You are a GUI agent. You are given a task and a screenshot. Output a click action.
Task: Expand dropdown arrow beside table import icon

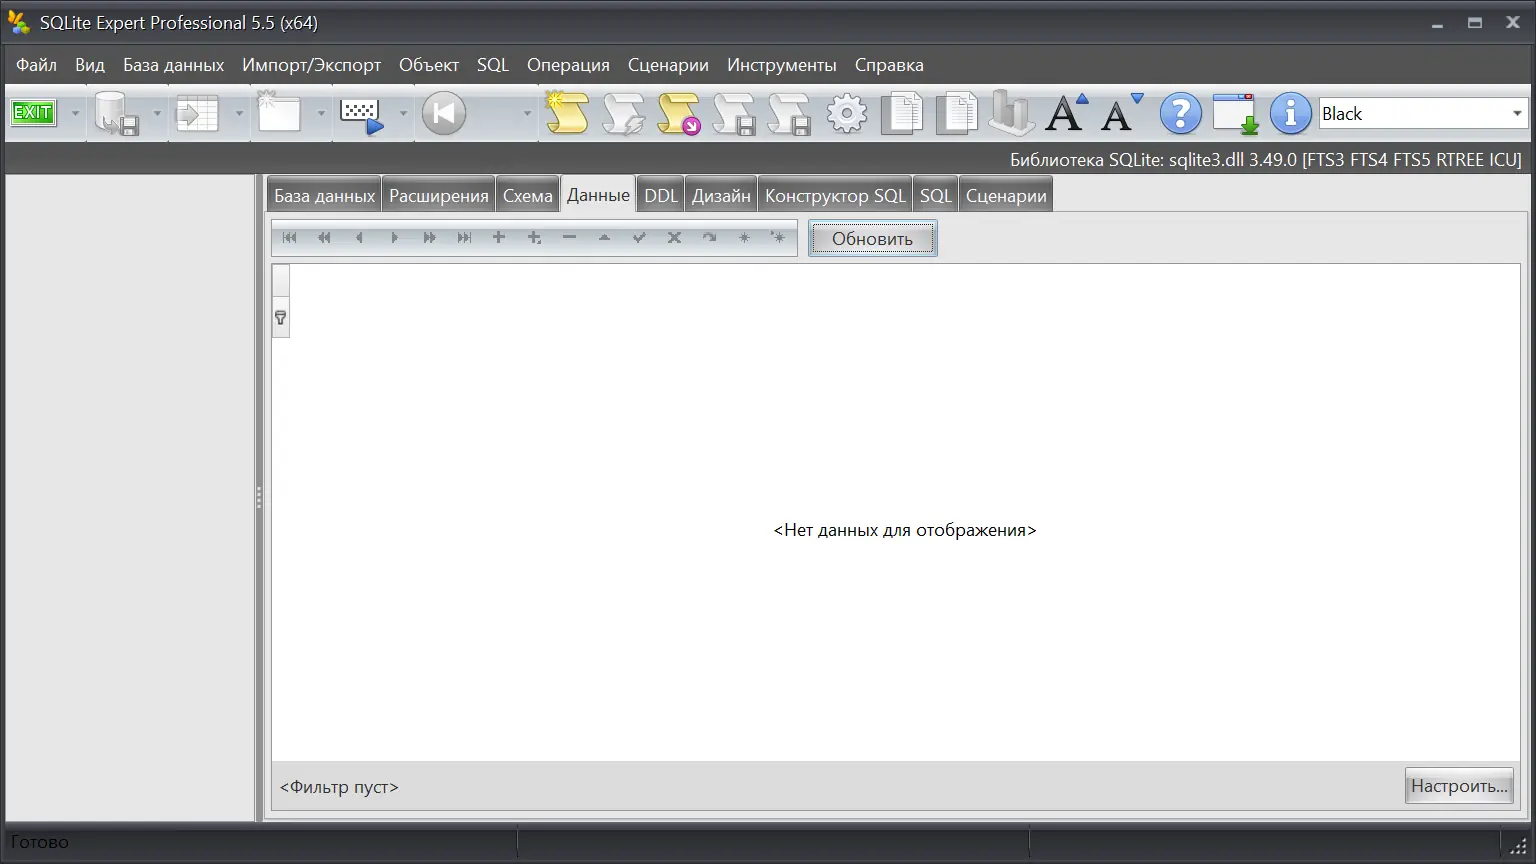238,113
